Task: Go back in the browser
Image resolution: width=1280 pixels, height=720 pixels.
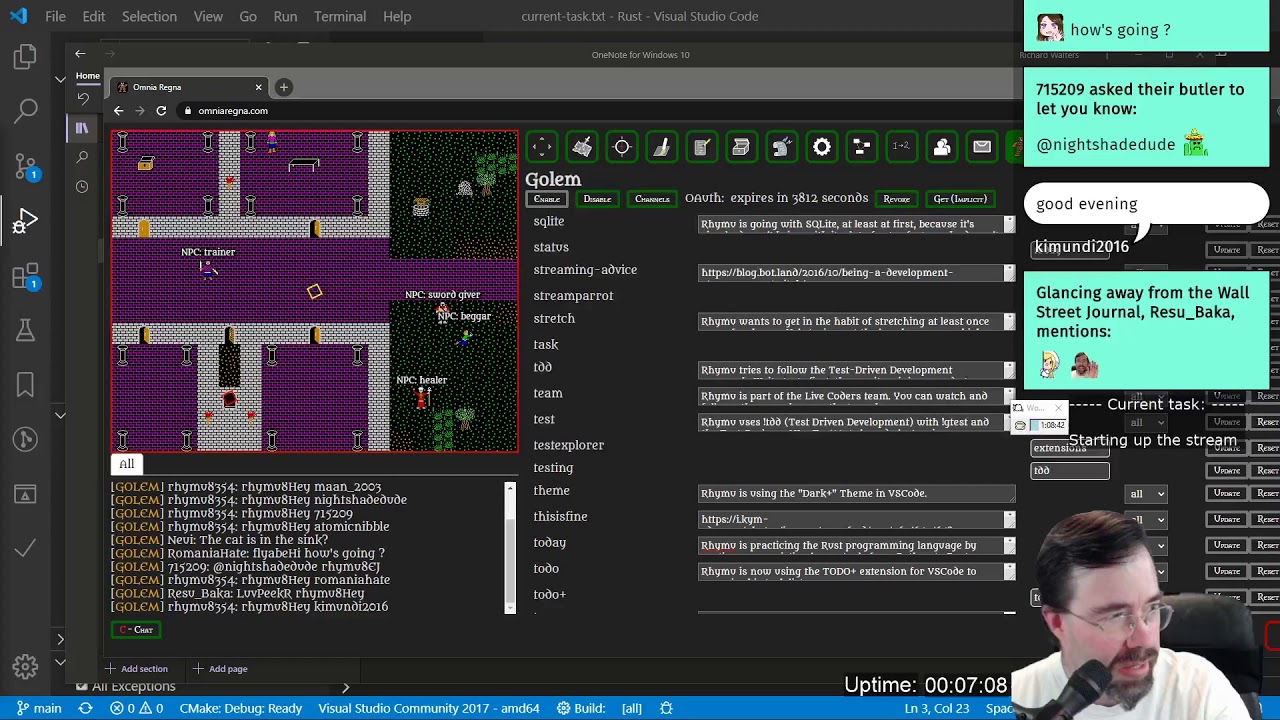Action: 118,111
